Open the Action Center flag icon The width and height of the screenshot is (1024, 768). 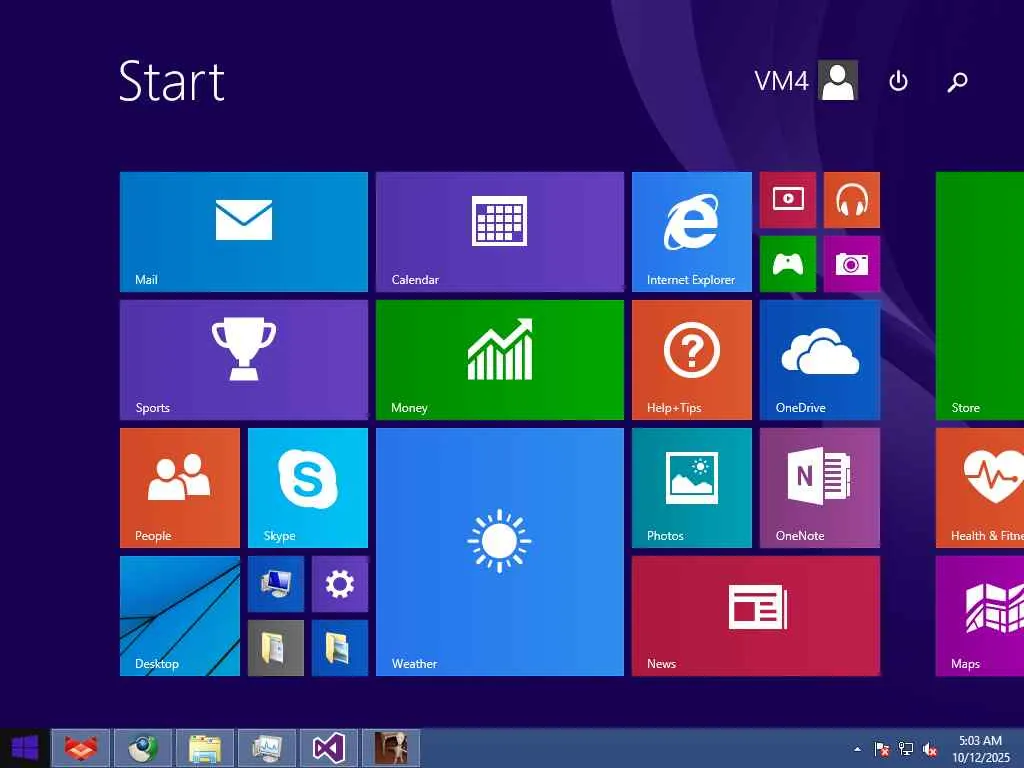(x=881, y=749)
